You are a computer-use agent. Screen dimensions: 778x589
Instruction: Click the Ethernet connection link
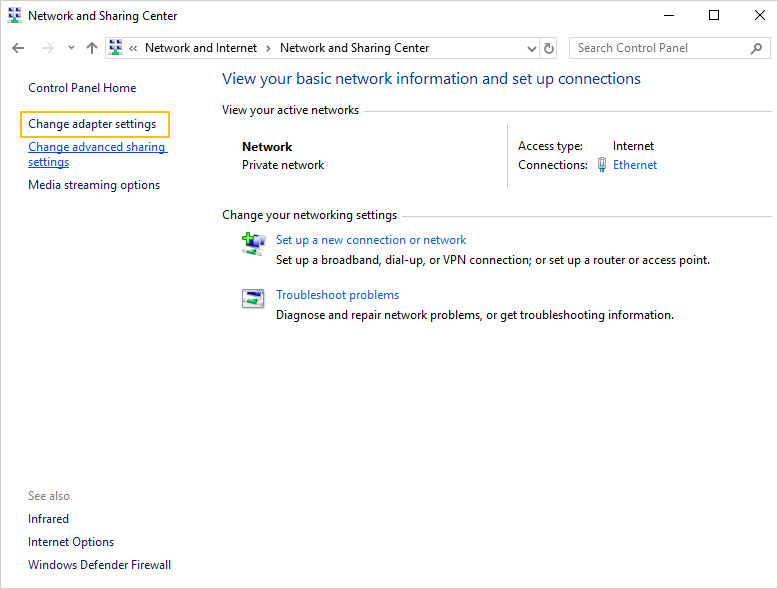tap(635, 165)
